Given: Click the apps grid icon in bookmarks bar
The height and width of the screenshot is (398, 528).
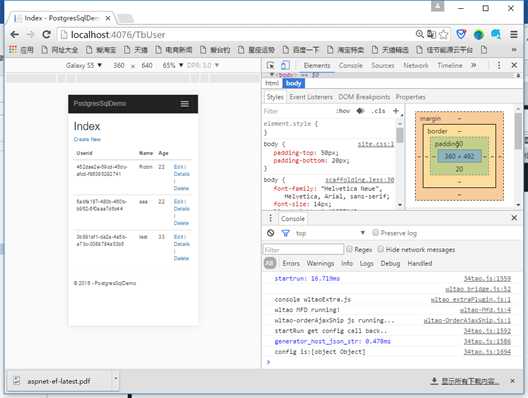Looking at the screenshot, I should (13, 50).
